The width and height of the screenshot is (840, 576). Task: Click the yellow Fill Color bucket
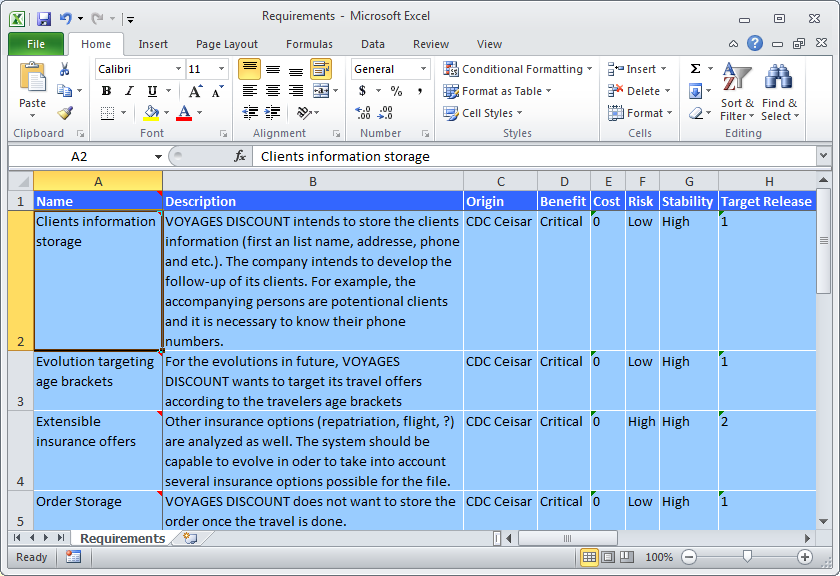pyautogui.click(x=152, y=113)
